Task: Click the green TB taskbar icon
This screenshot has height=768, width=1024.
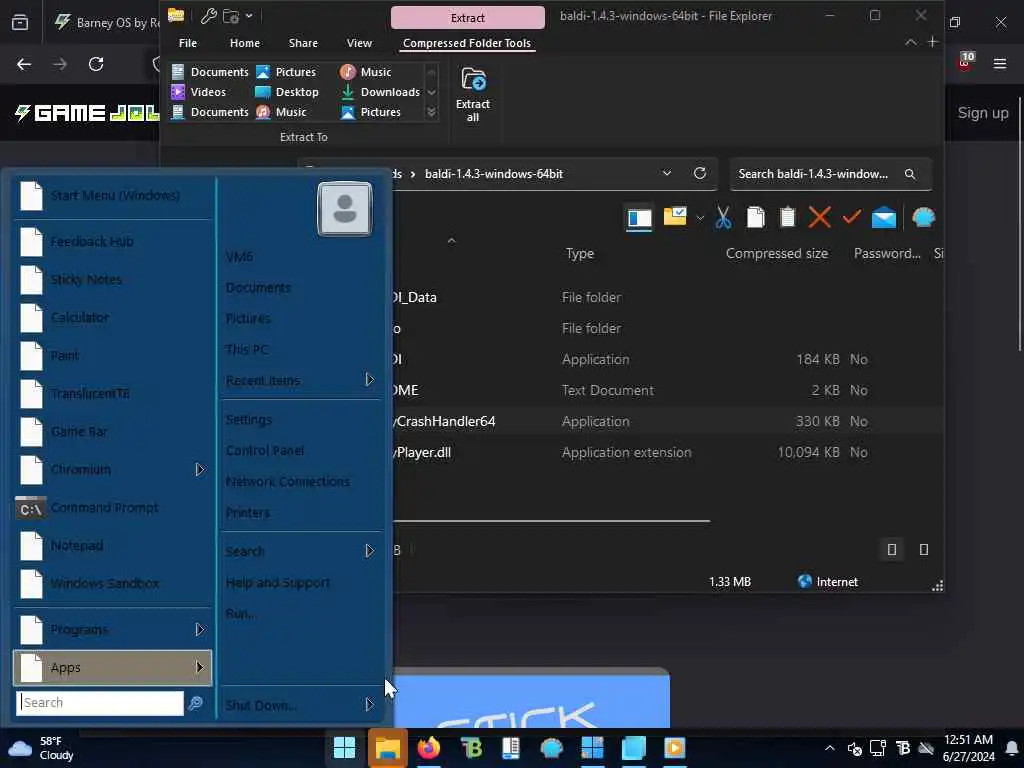Action: pos(471,748)
